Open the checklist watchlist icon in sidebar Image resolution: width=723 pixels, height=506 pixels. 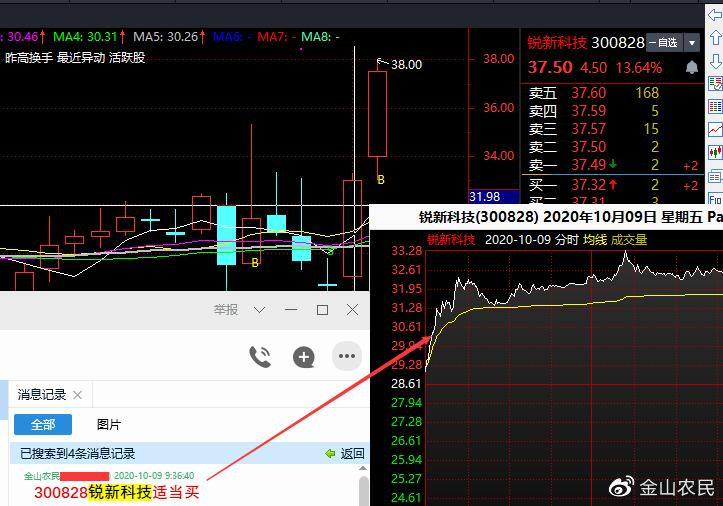(715, 83)
